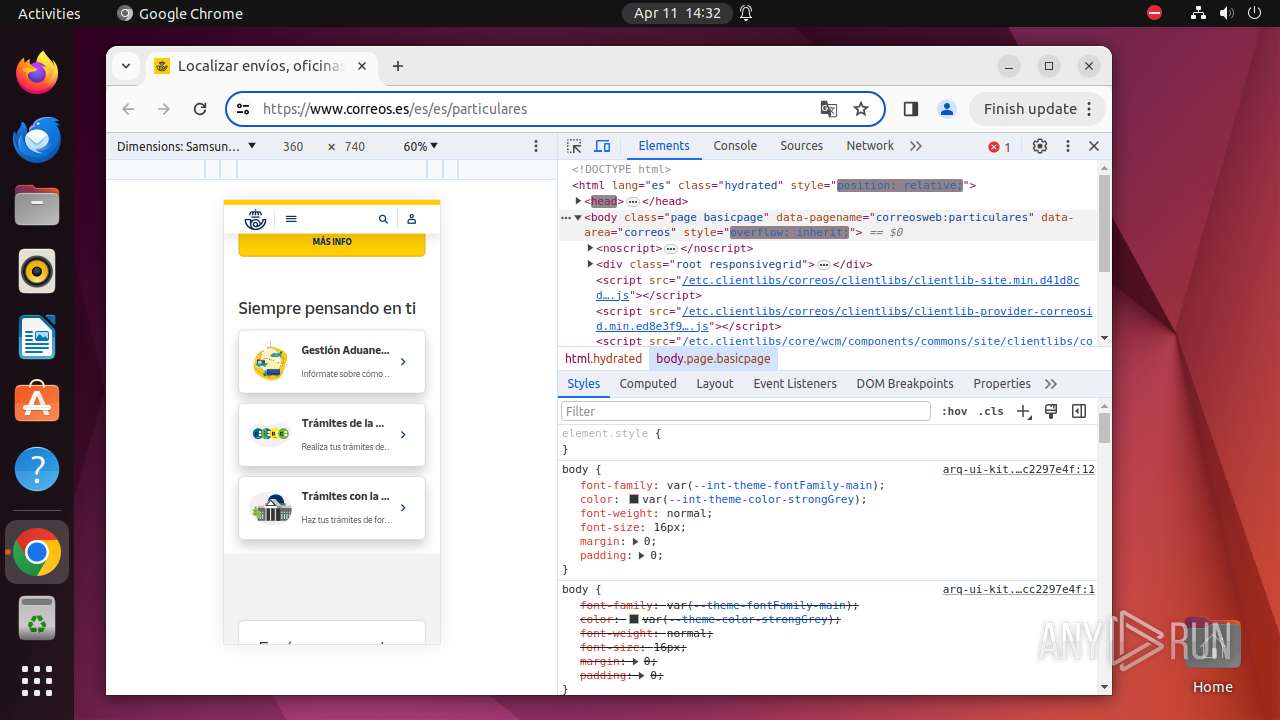Click strongGrey color swatch in first body rule

point(633,499)
